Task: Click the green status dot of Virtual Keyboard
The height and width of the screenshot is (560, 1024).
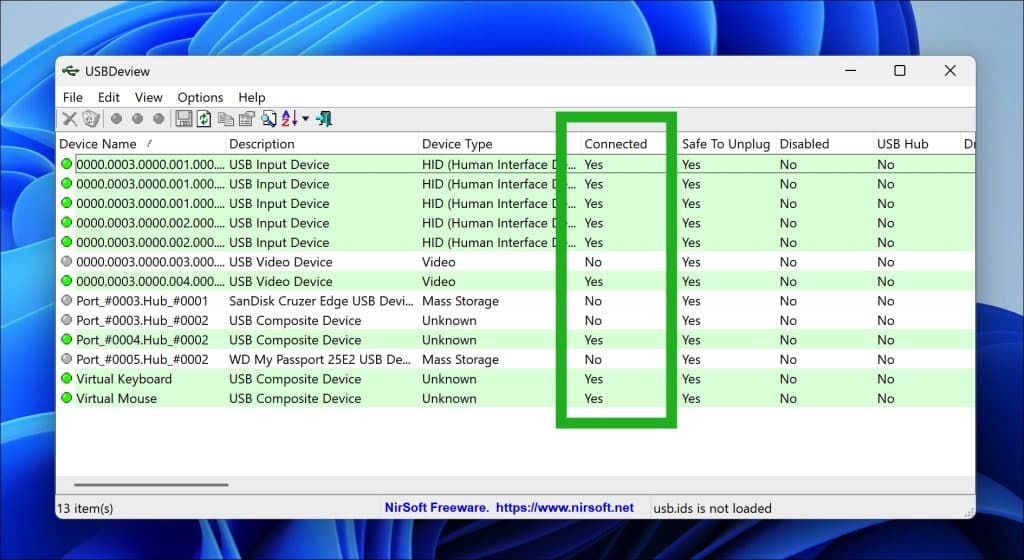Action: (x=67, y=379)
